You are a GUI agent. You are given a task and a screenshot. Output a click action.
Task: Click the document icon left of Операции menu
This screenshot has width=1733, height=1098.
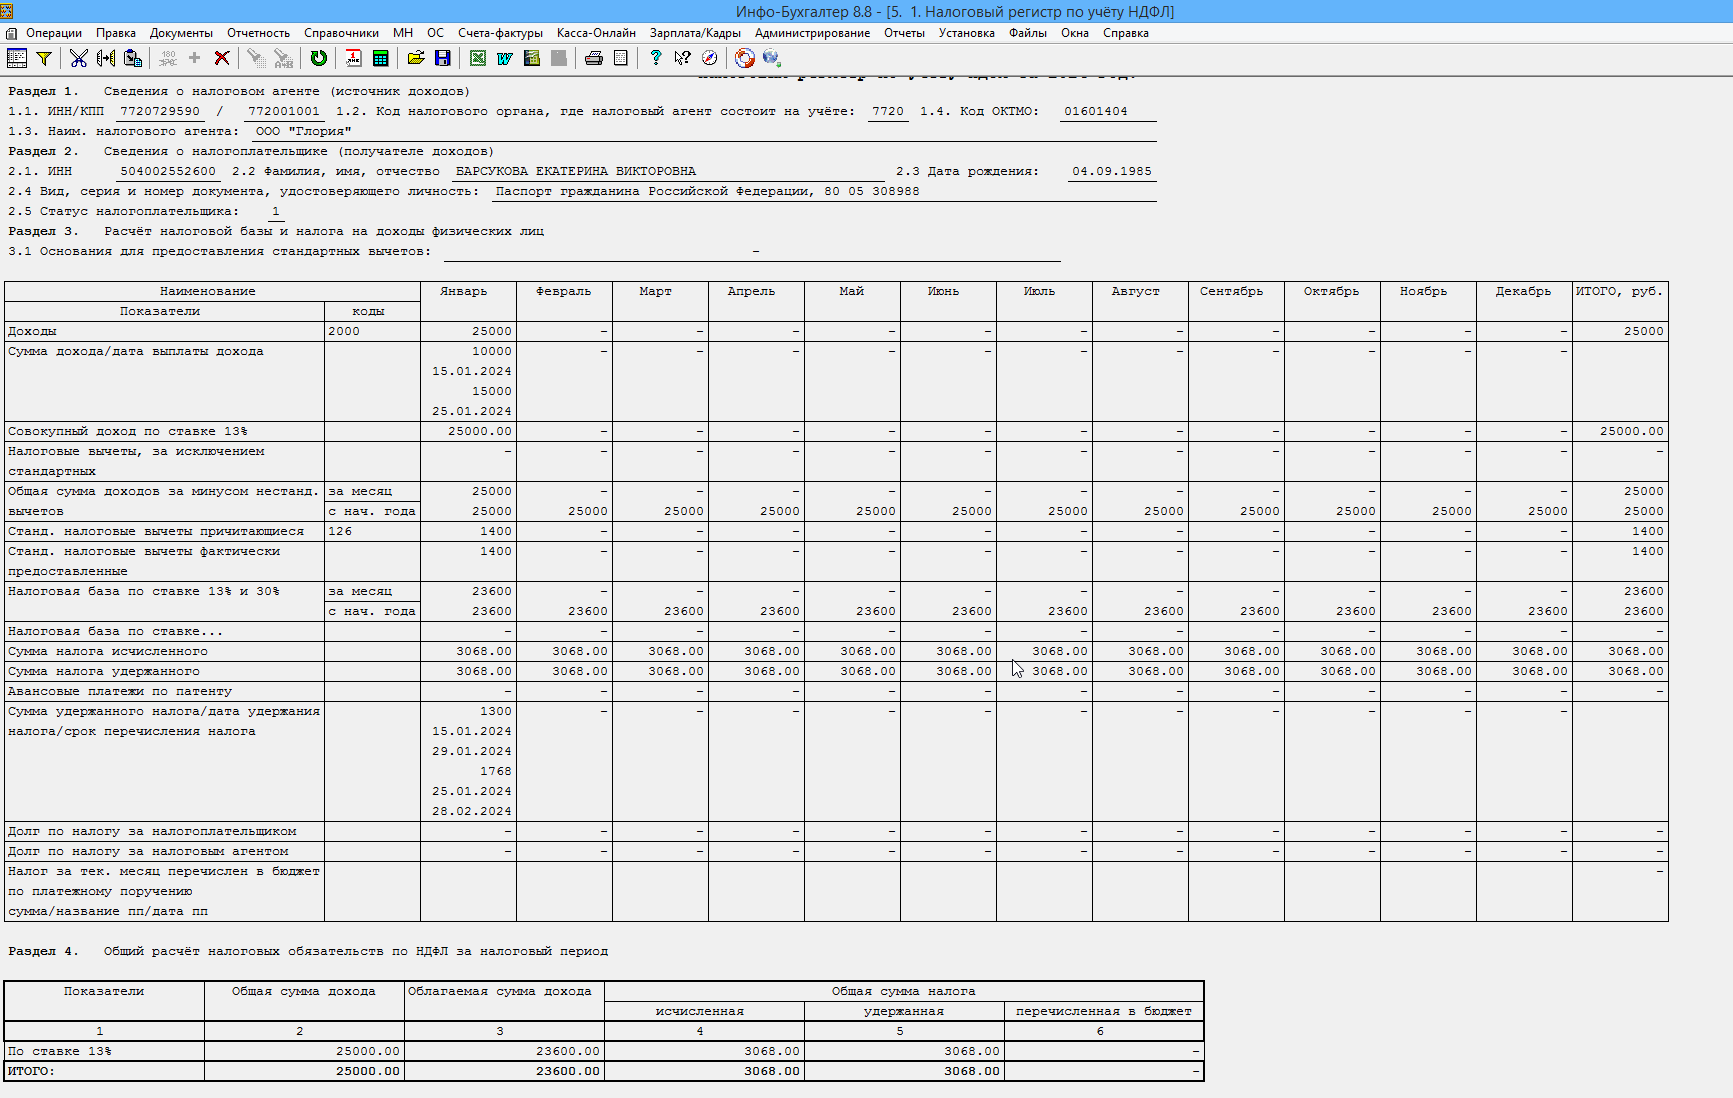click(11, 33)
